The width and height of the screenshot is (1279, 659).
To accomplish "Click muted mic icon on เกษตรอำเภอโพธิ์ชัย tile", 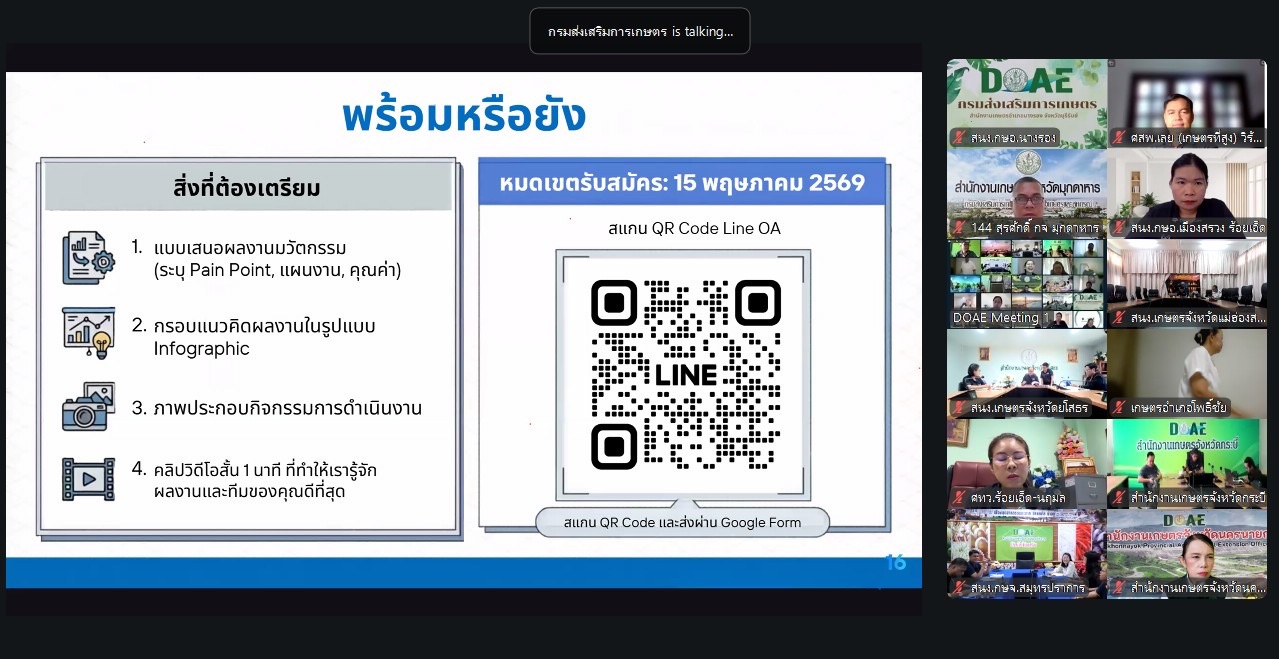I will 1119,408.
